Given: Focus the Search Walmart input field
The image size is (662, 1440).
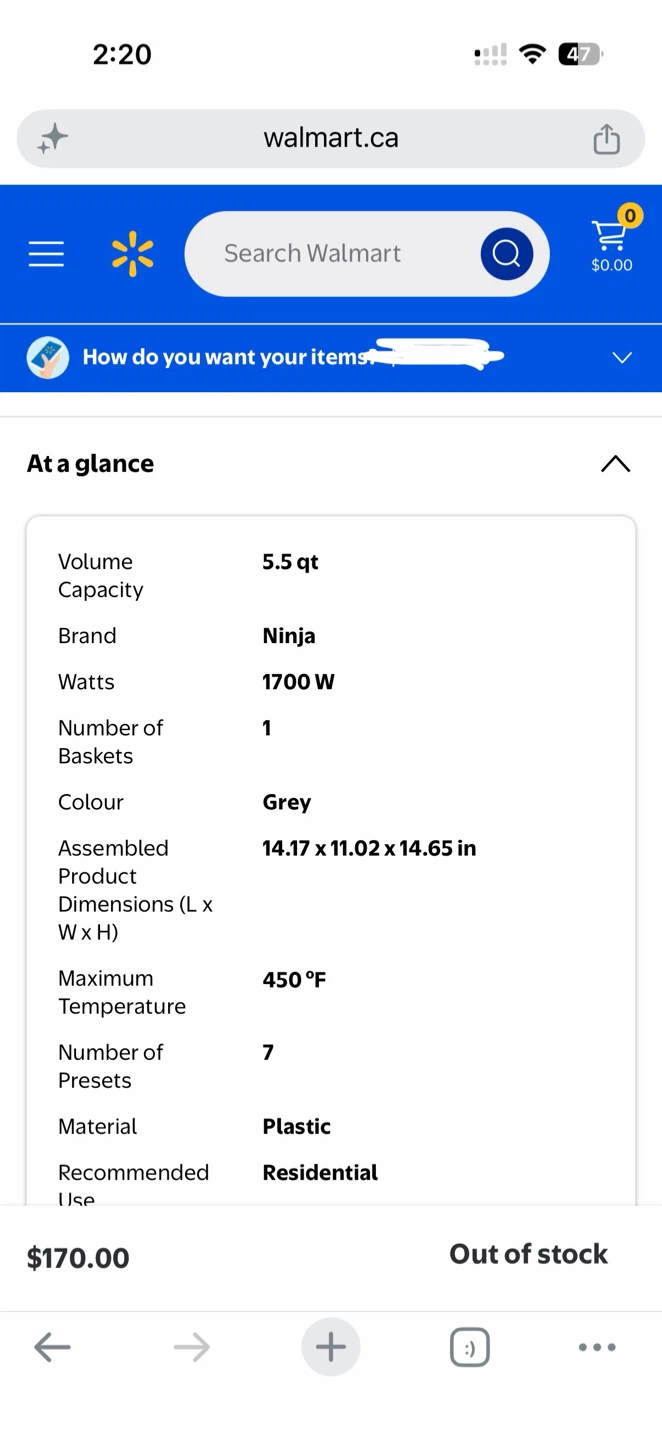Looking at the screenshot, I should pyautogui.click(x=330, y=254).
